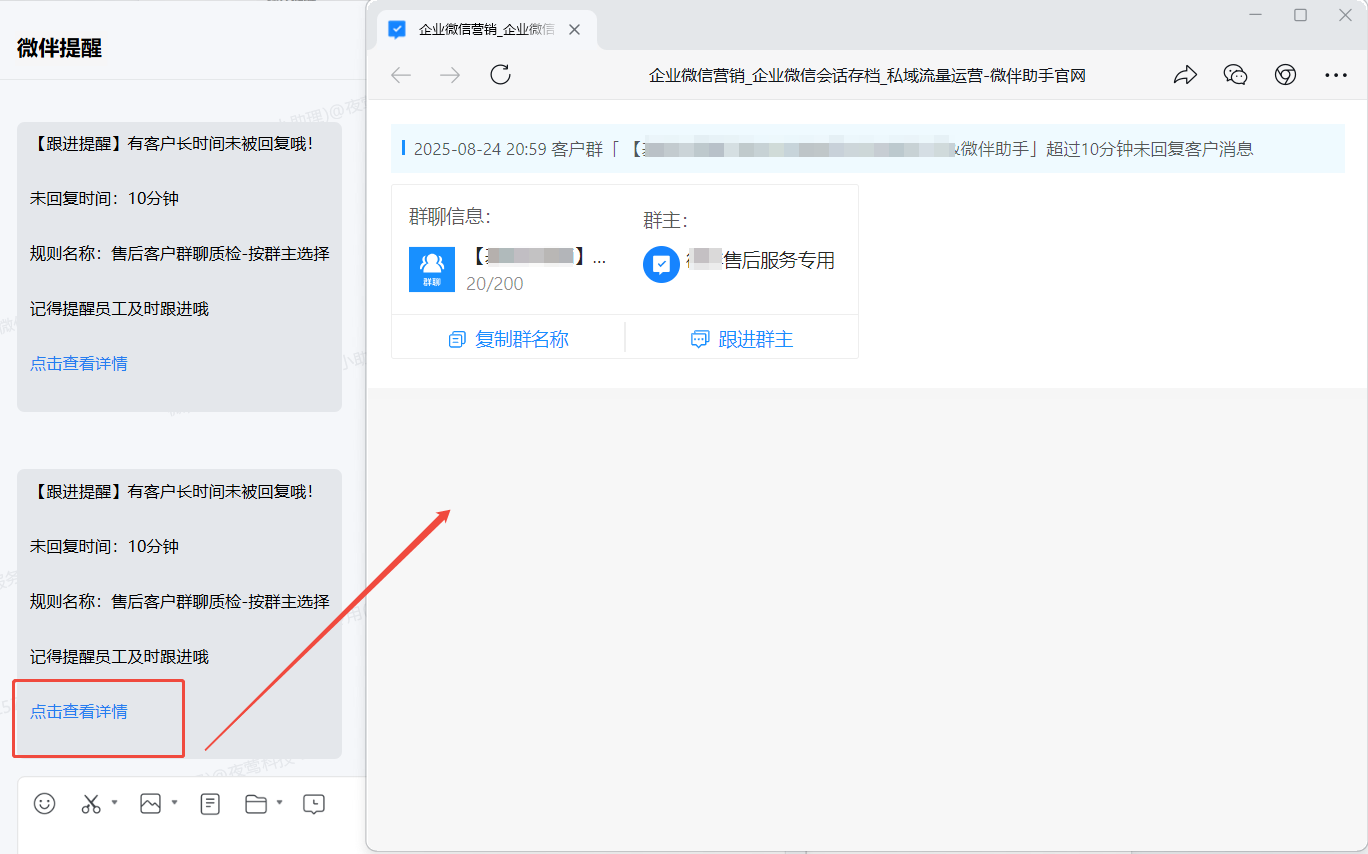Click 跟进群主 button
Image resolution: width=1368 pixels, height=854 pixels.
[742, 339]
